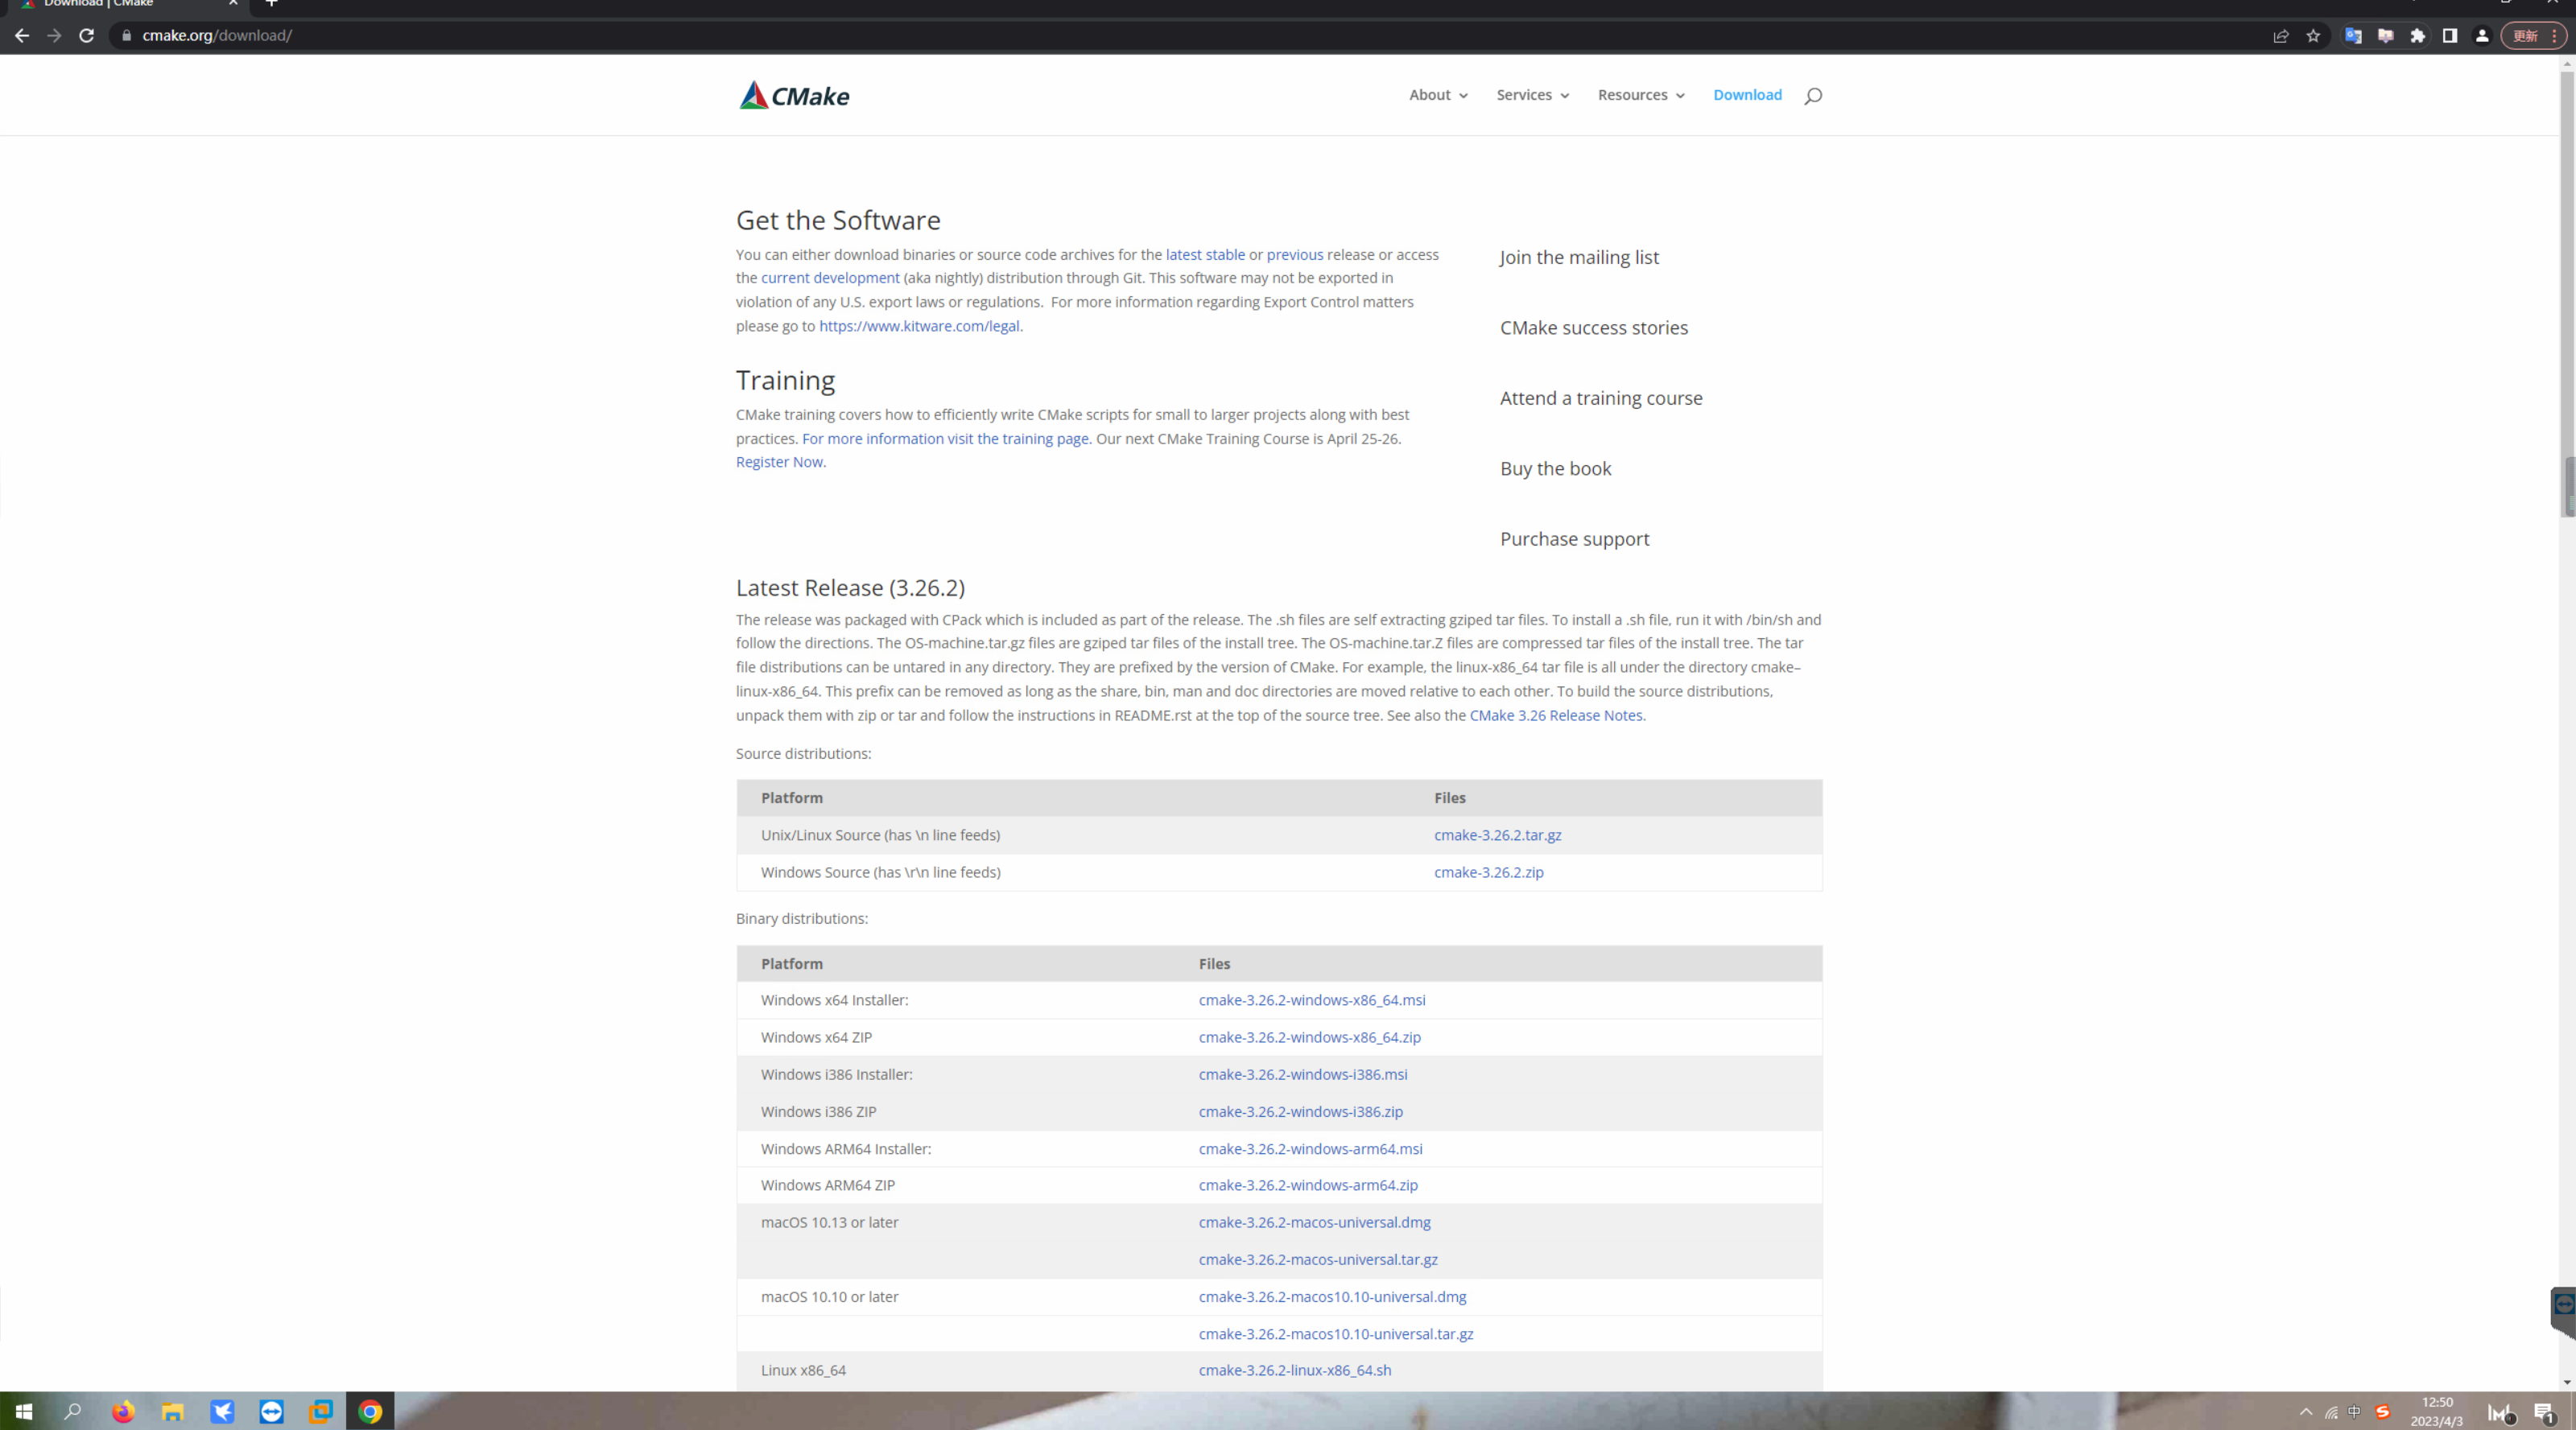Open 'Purchase support'

pyautogui.click(x=1574, y=539)
